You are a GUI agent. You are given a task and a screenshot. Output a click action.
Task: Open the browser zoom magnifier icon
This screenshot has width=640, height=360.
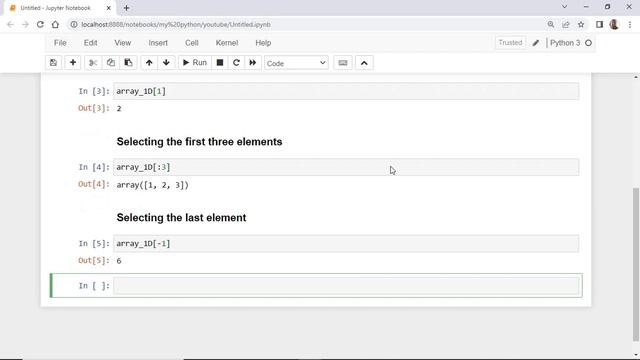point(551,24)
